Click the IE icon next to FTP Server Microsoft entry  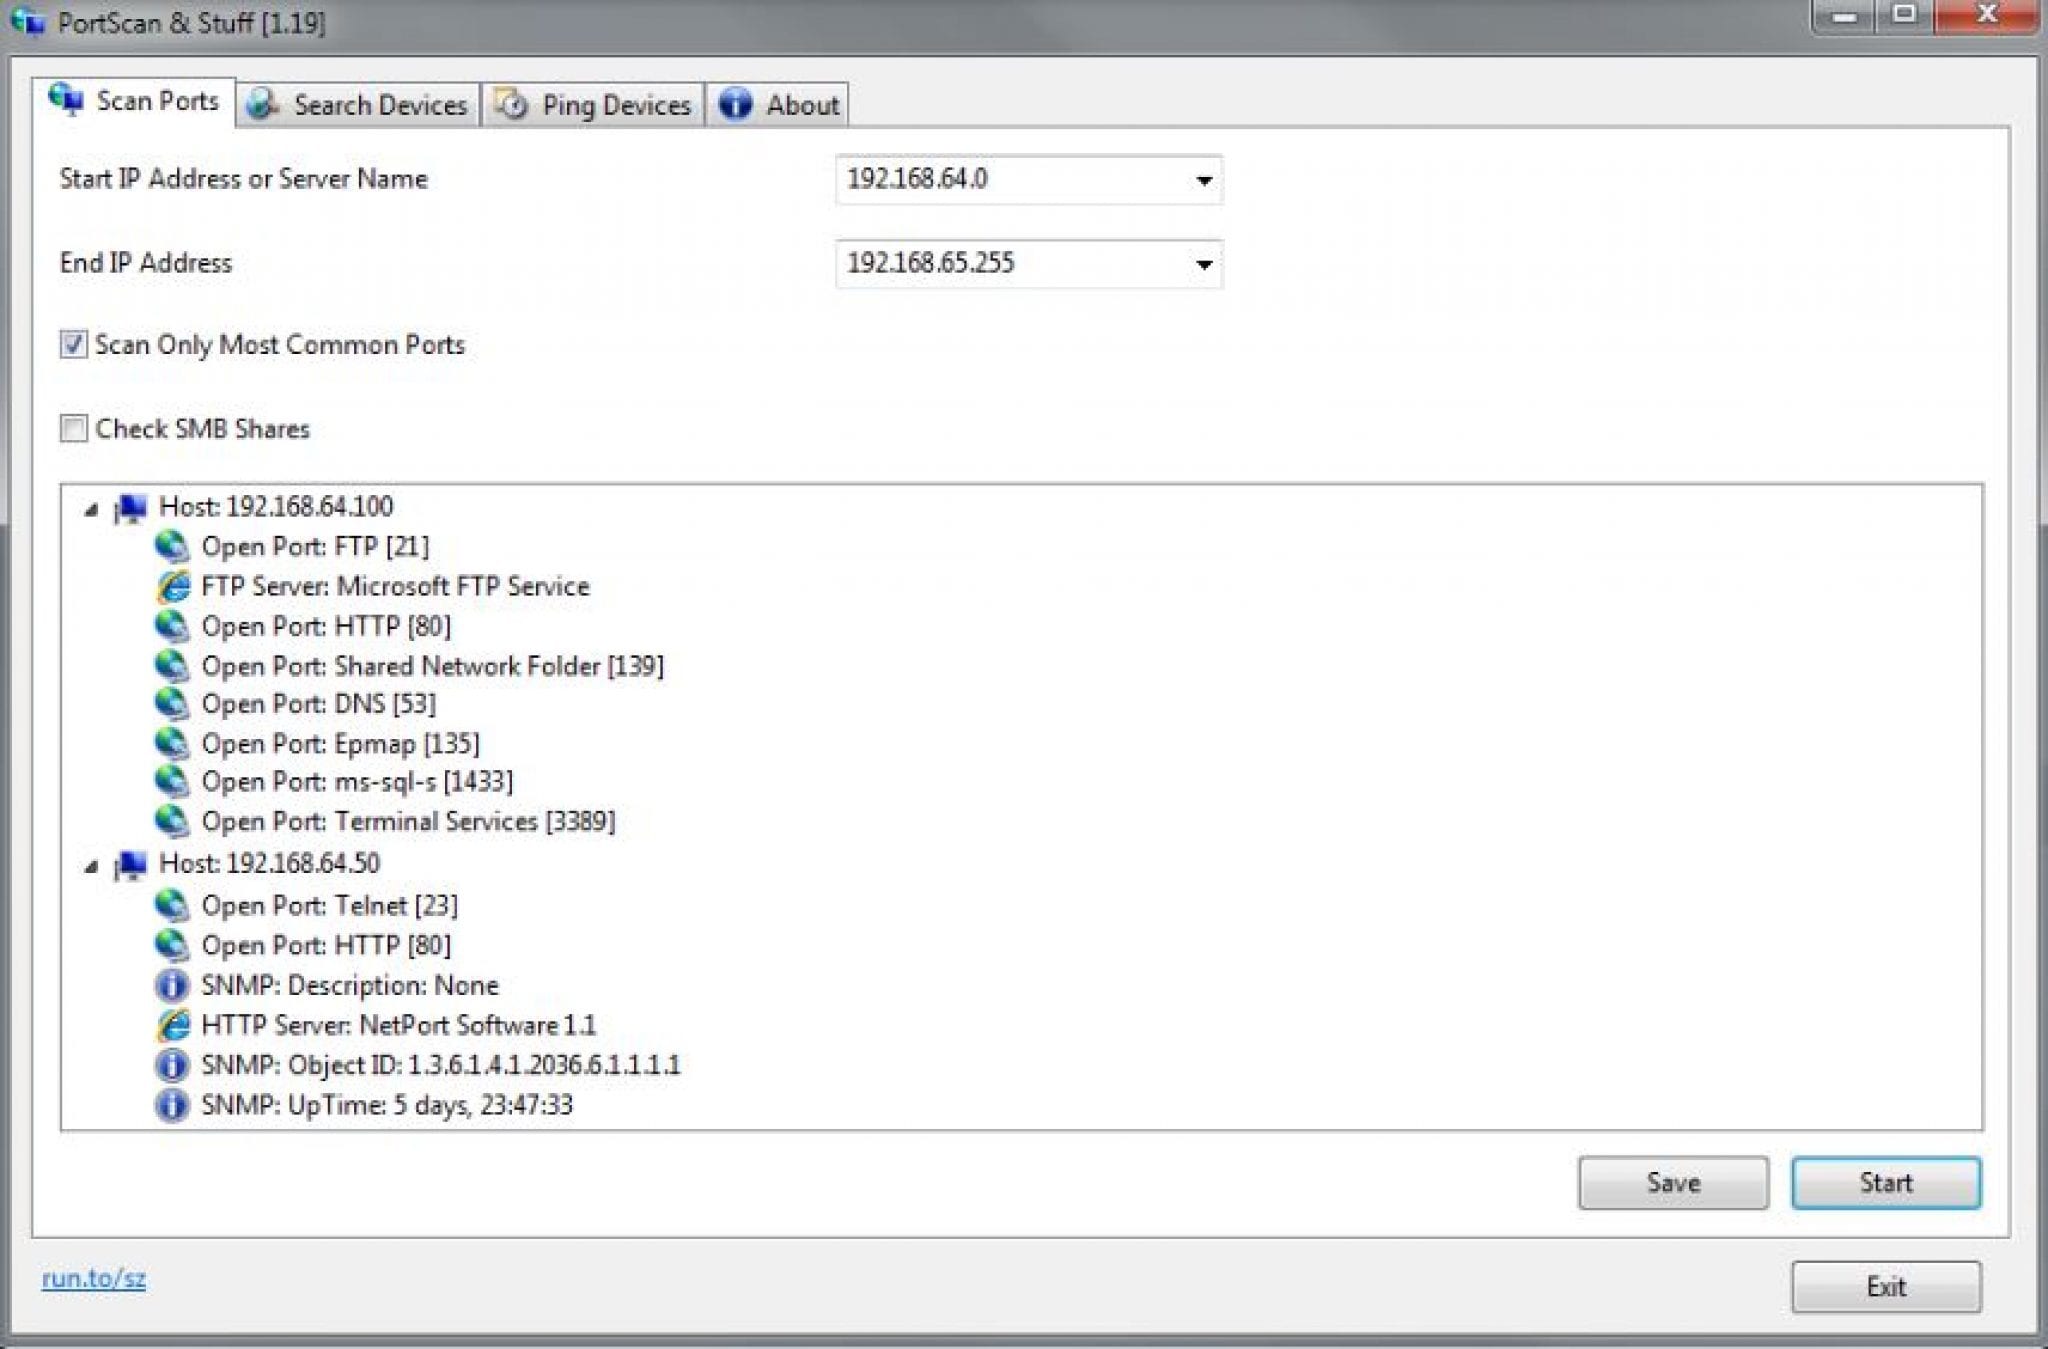[x=172, y=586]
